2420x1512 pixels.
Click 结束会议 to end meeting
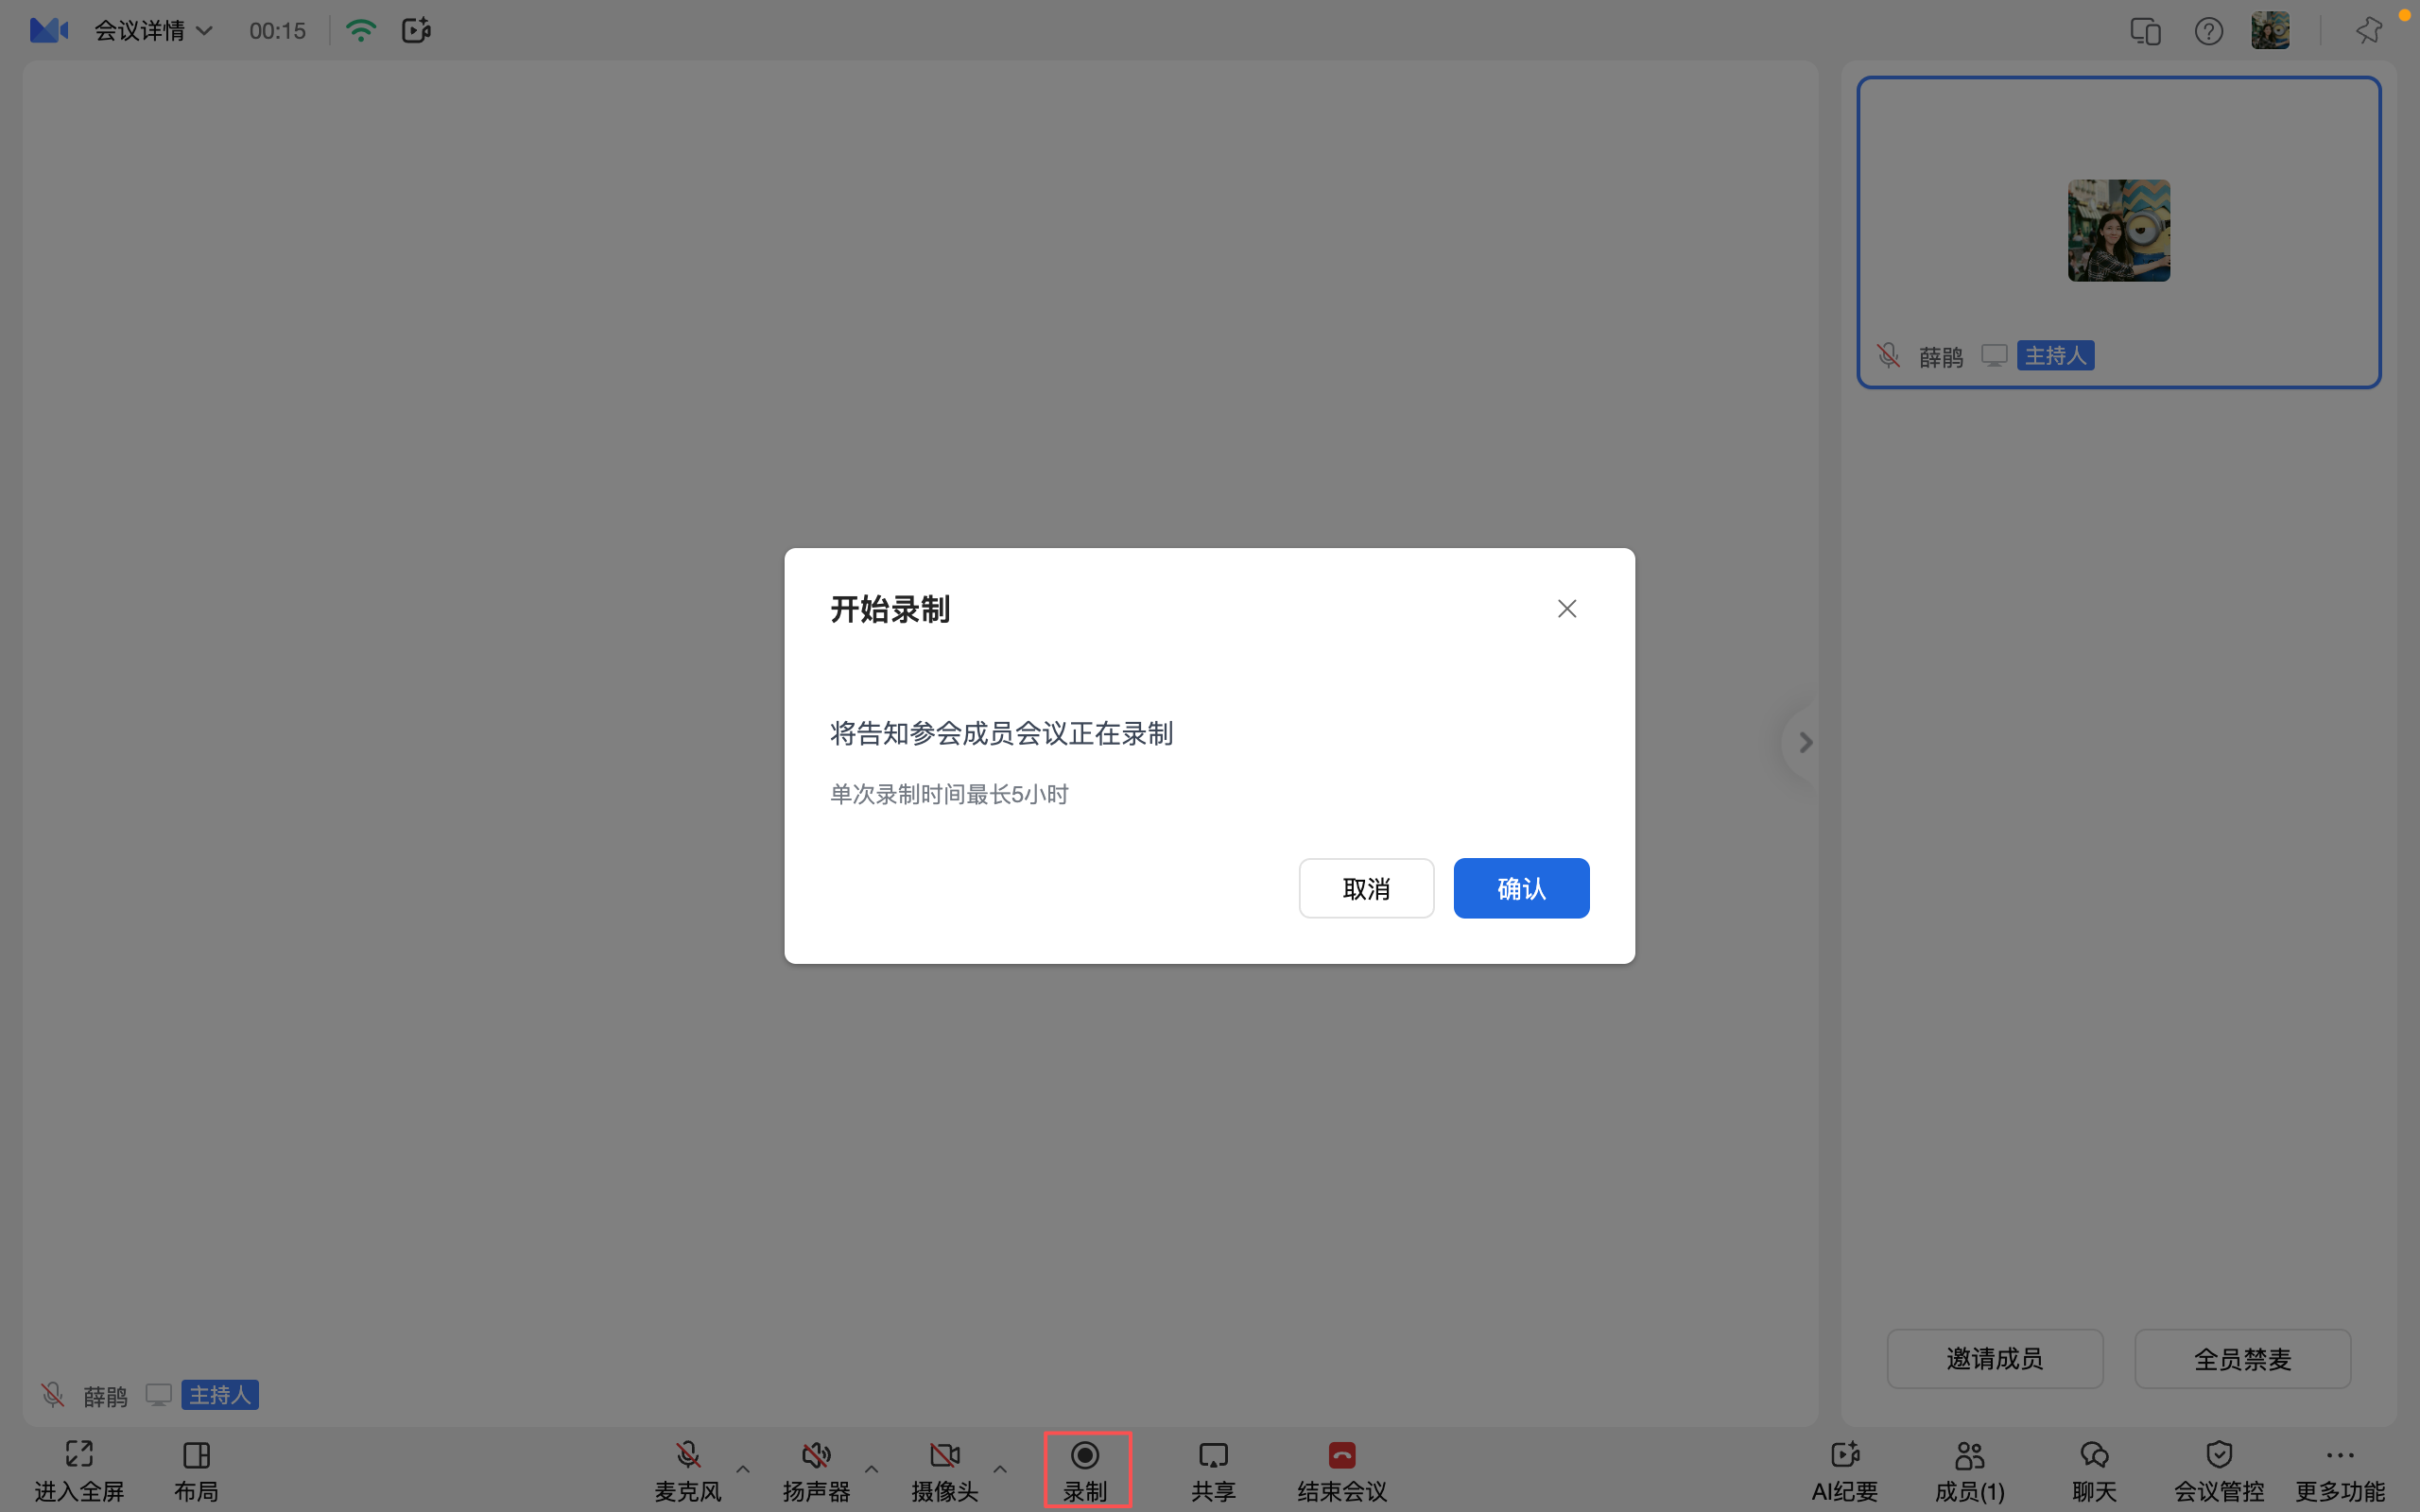pos(1342,1470)
